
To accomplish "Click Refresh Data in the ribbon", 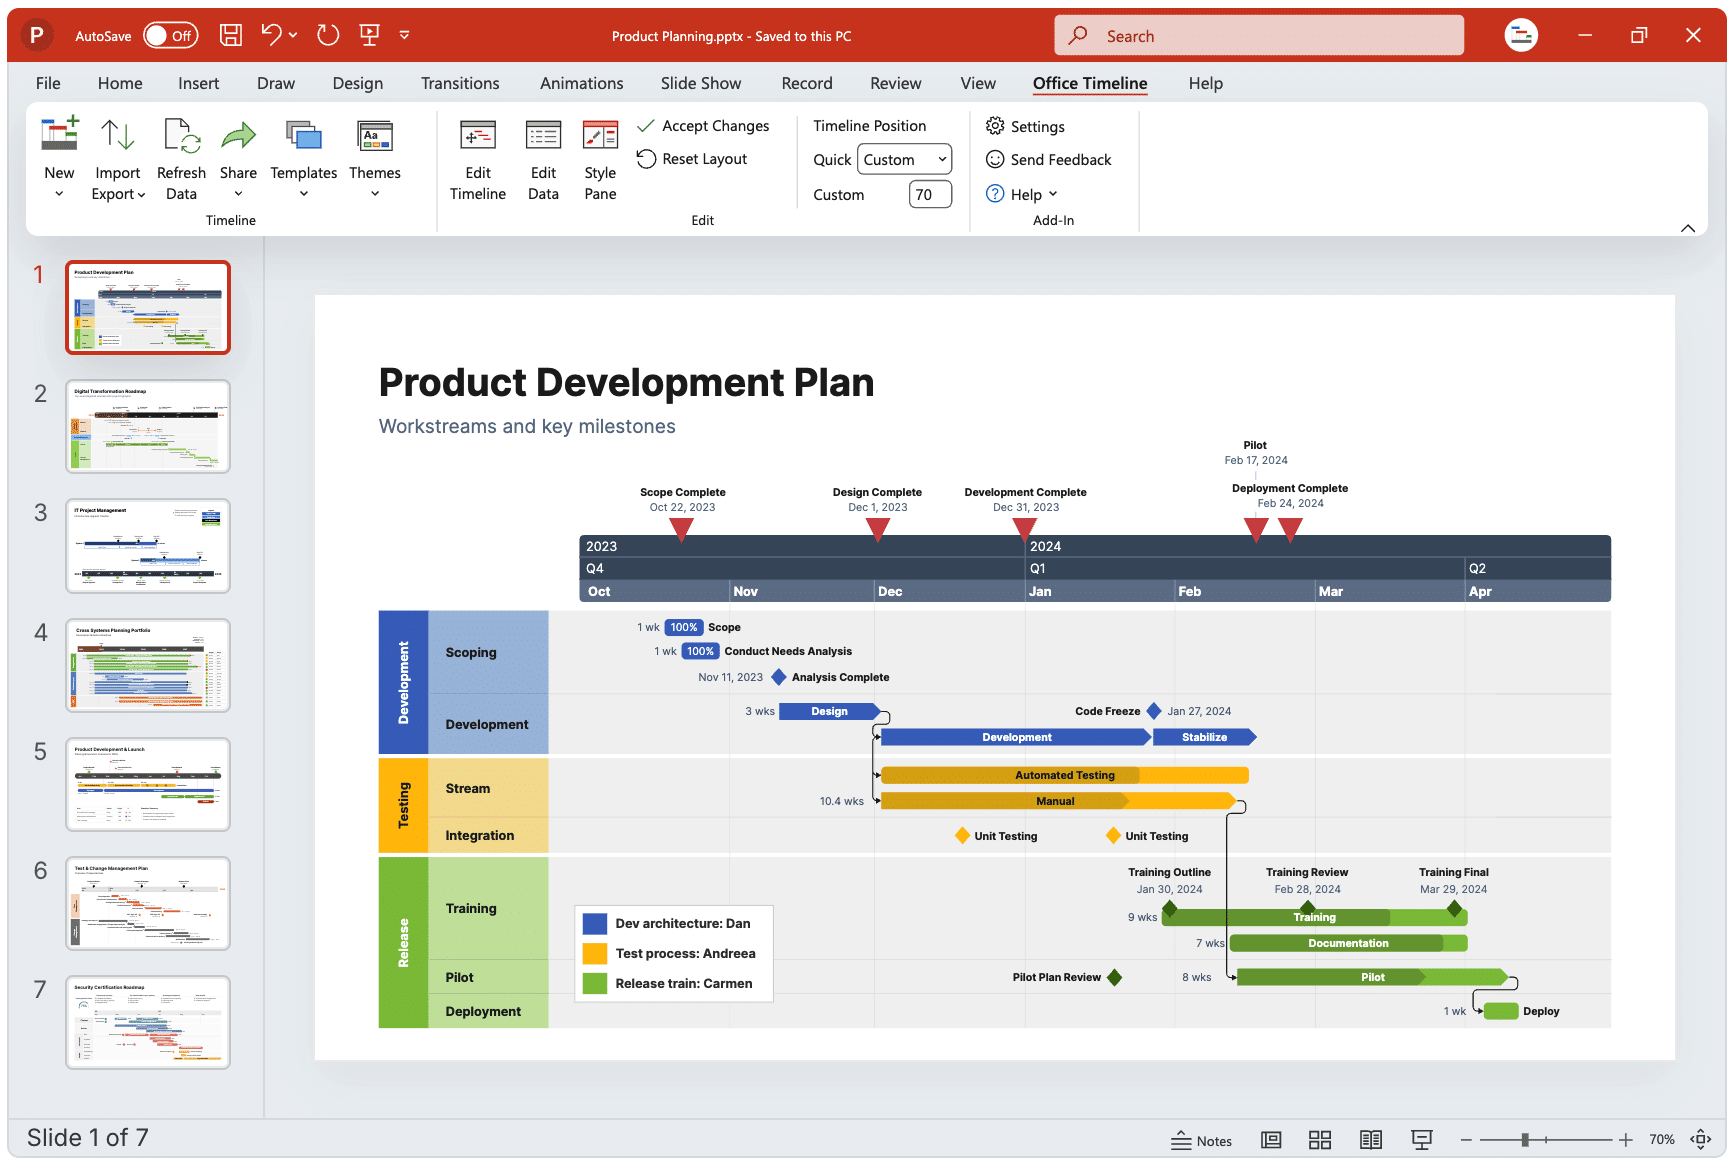I will 181,160.
